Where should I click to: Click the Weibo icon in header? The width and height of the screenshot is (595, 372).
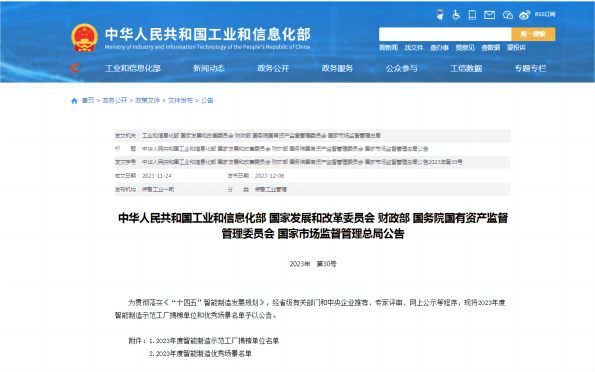(x=524, y=15)
